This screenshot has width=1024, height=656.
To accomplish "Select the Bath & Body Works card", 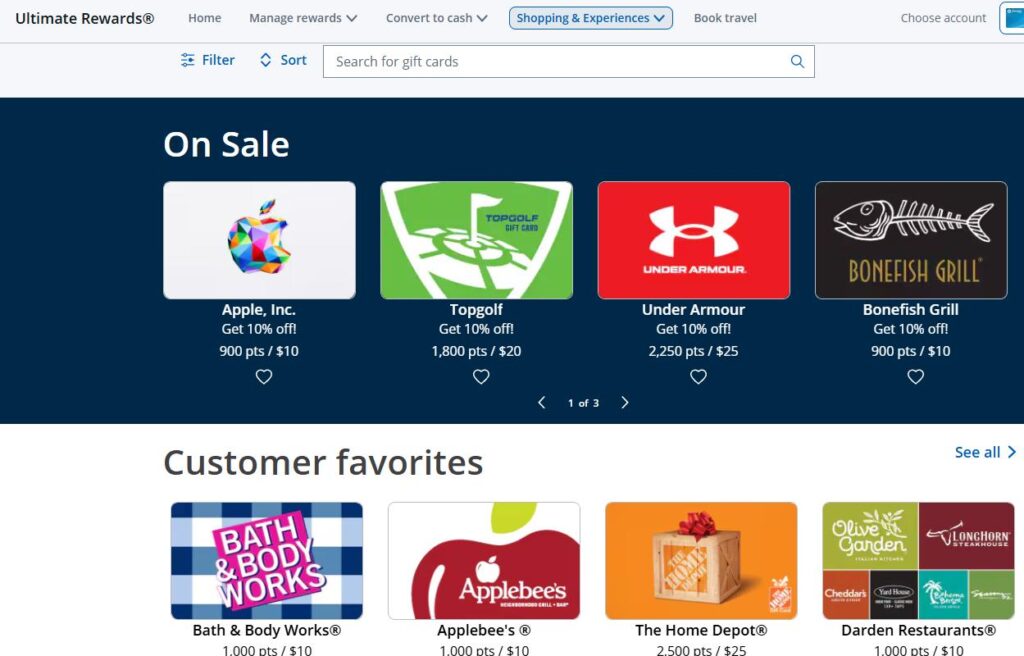I will coord(266,561).
